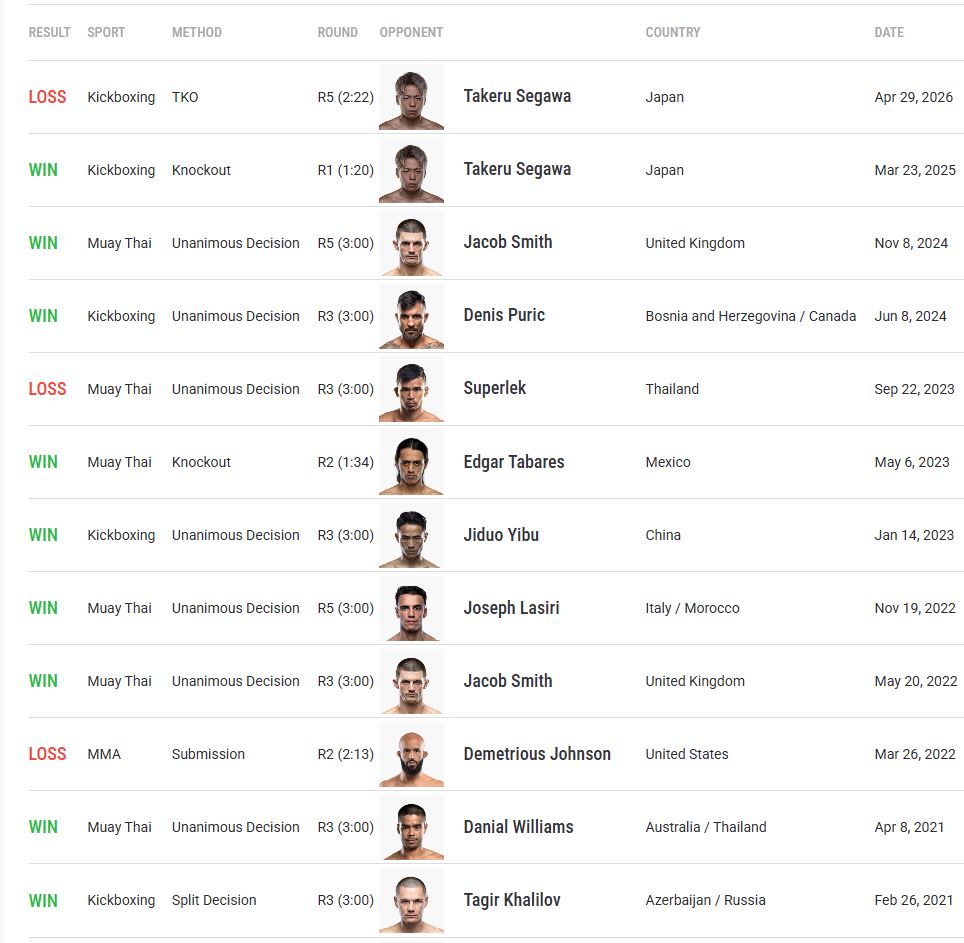964x943 pixels.
Task: Click the SPORT column header
Action: (x=106, y=32)
